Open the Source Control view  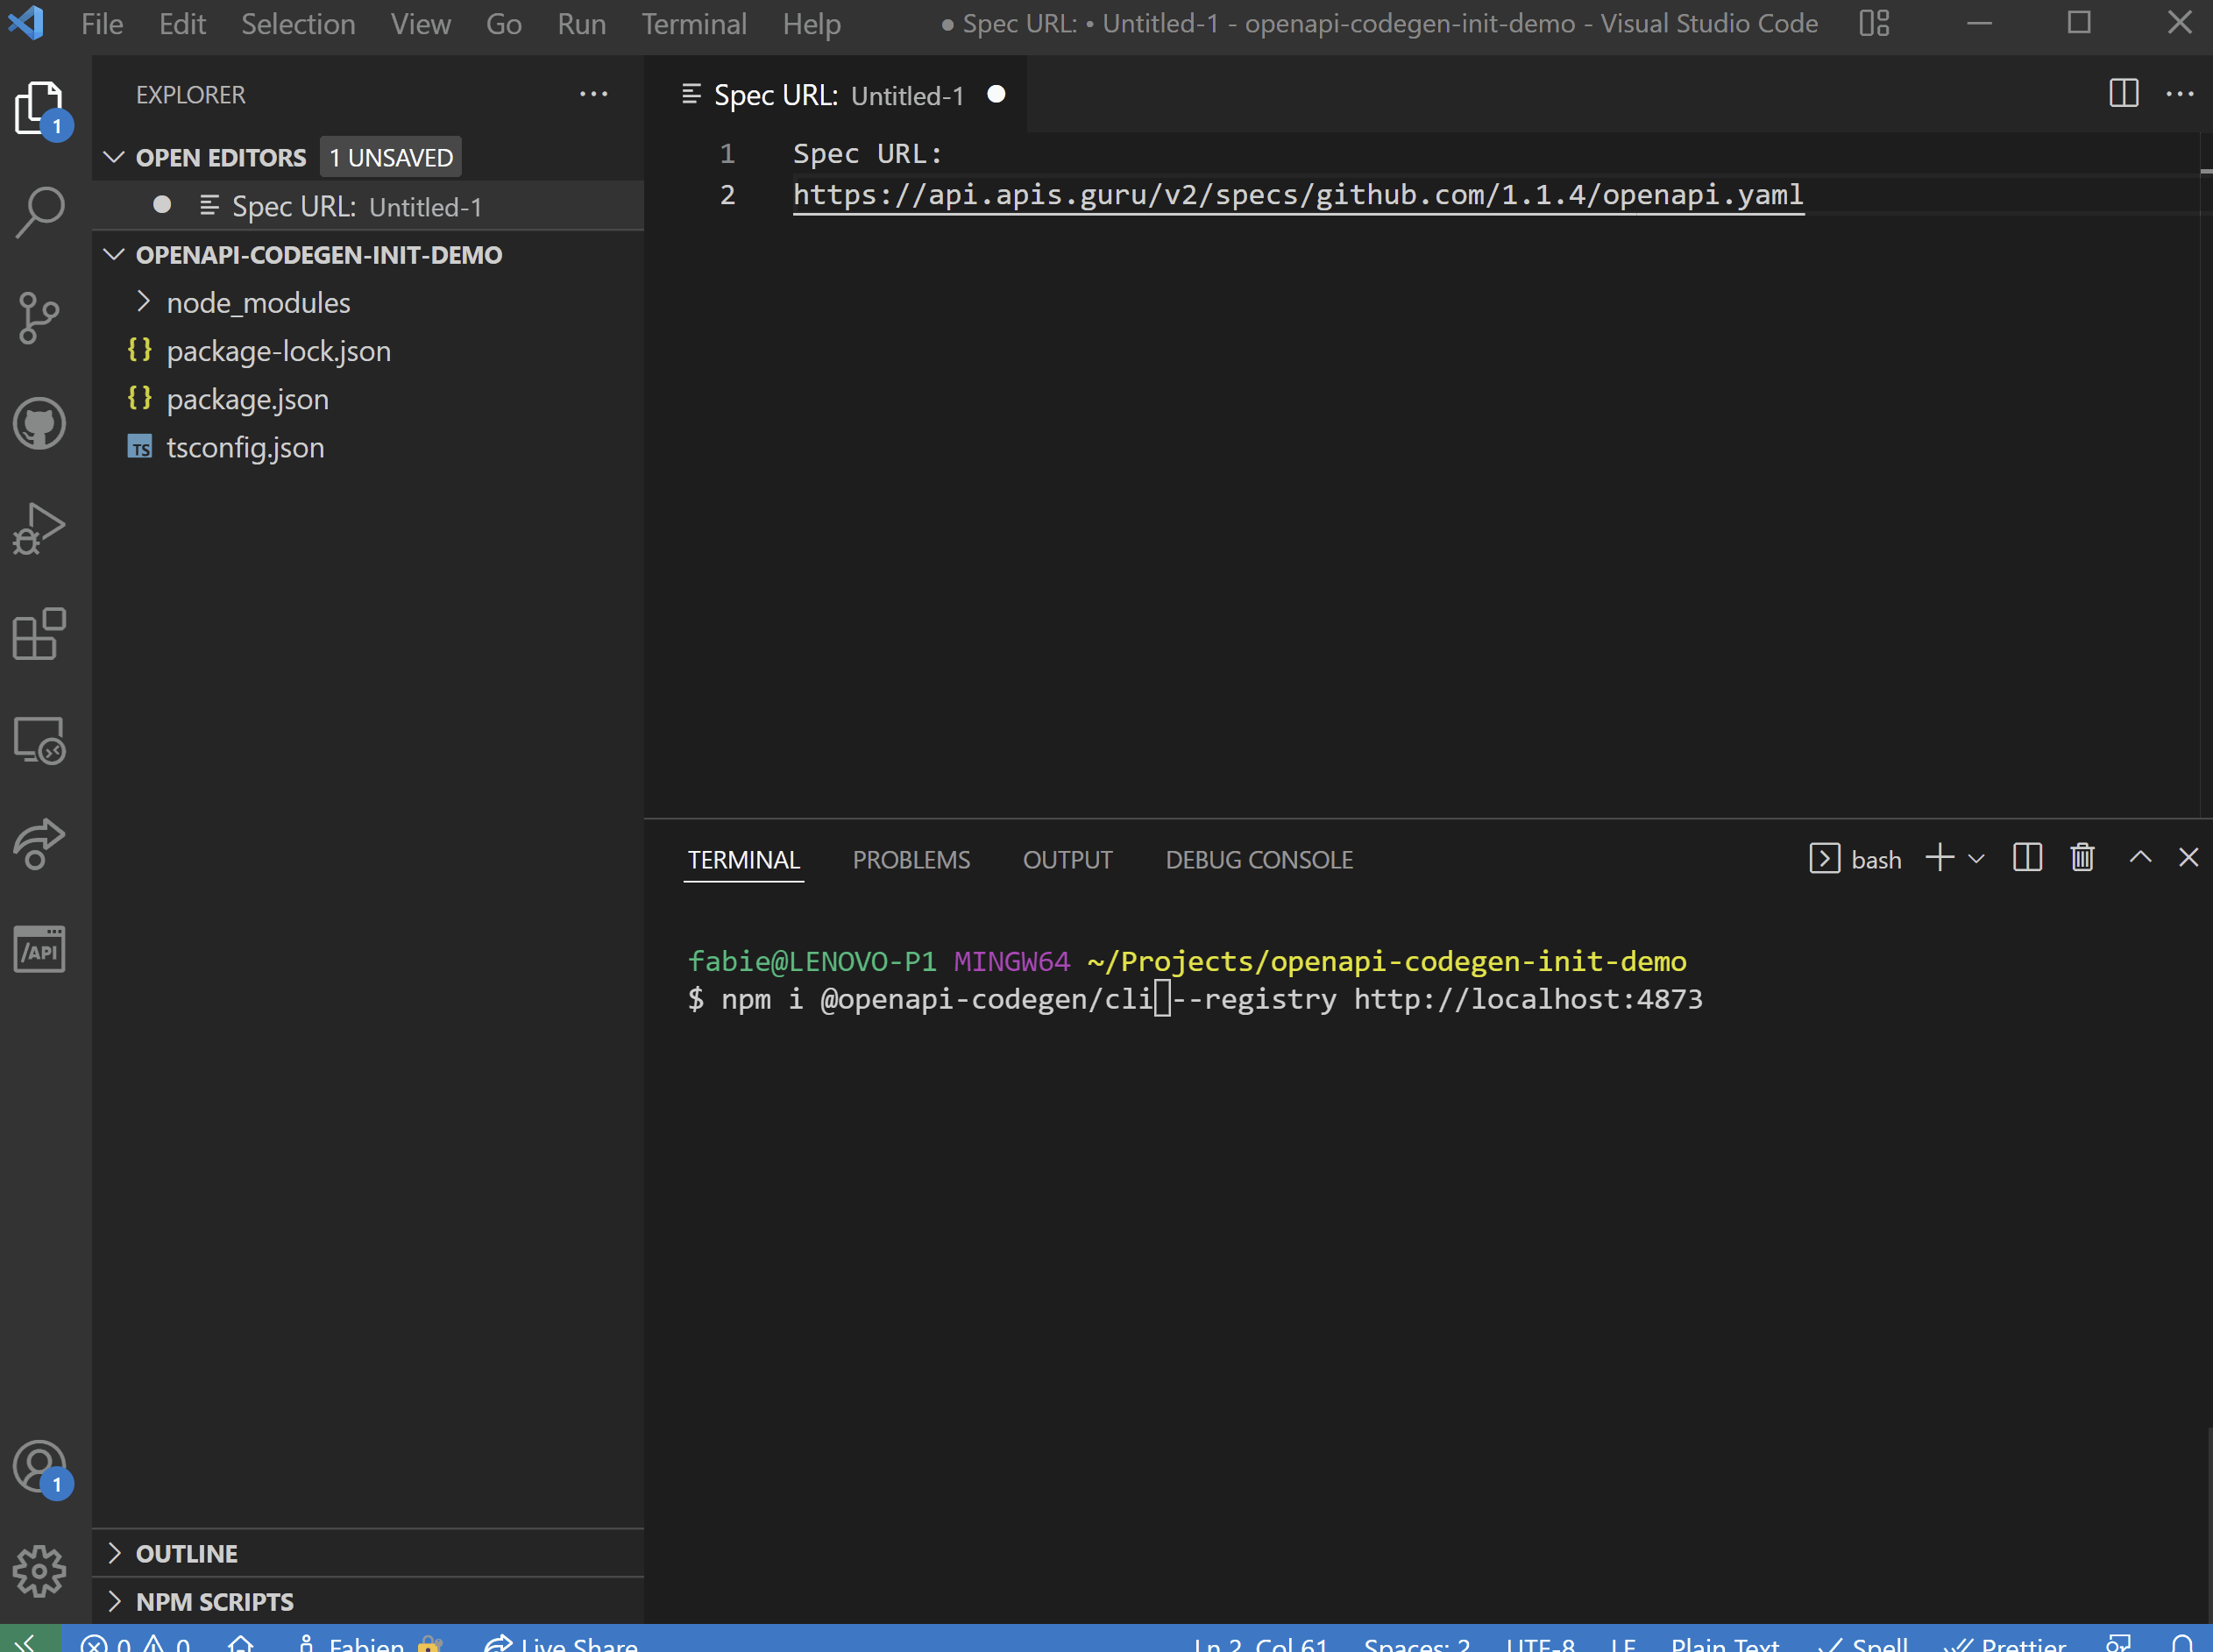click(x=40, y=318)
